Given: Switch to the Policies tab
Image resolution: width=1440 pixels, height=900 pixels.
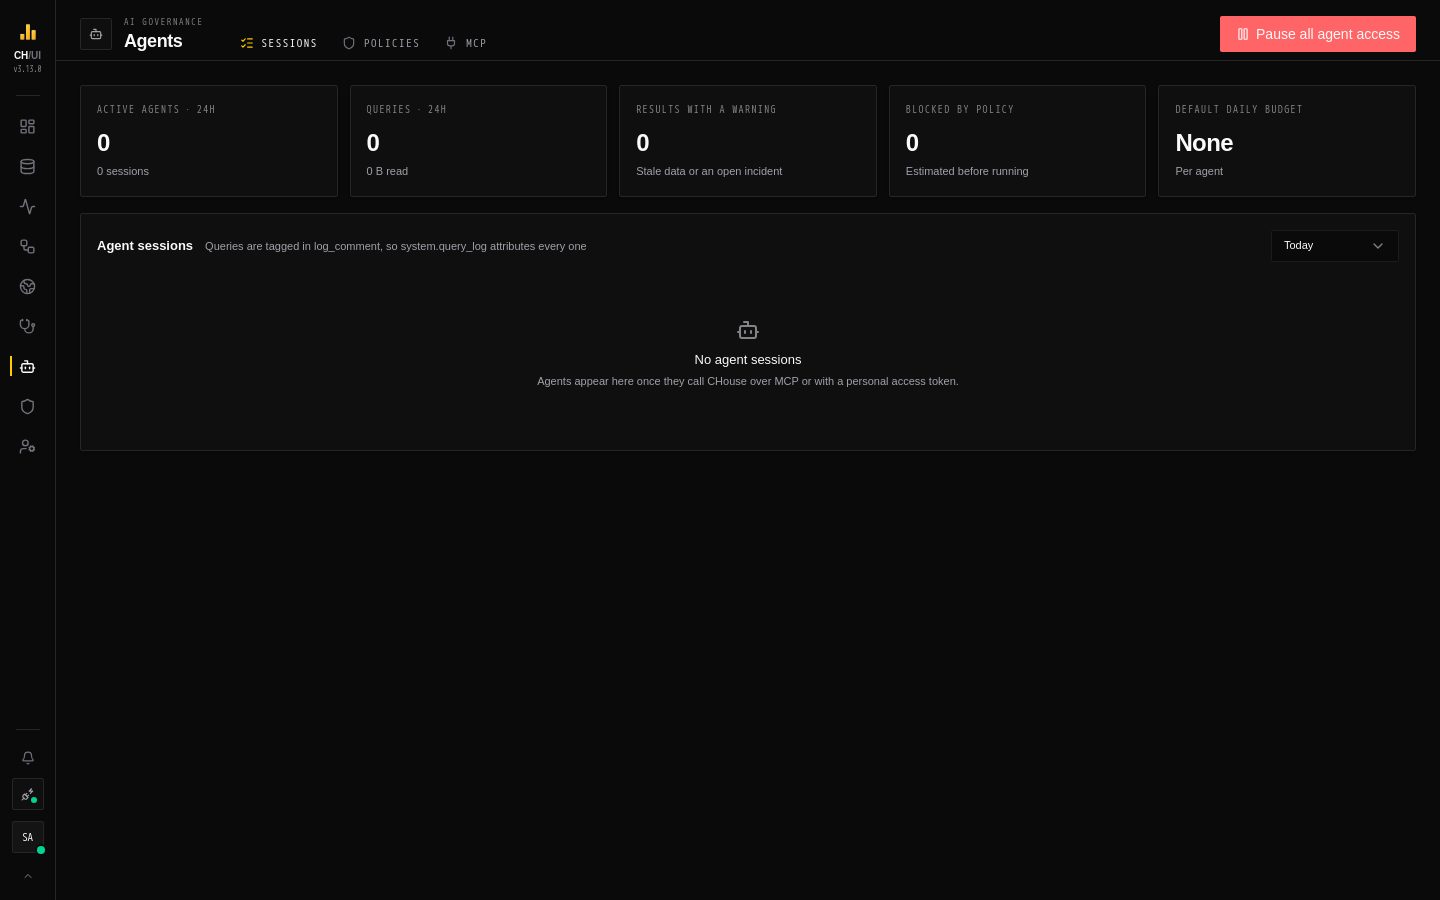Looking at the screenshot, I should coord(381,43).
